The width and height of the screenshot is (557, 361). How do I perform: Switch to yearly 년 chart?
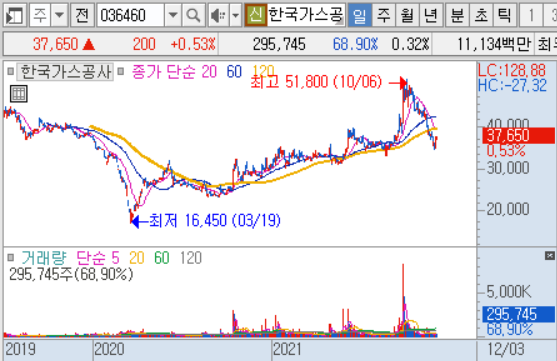(x=431, y=15)
